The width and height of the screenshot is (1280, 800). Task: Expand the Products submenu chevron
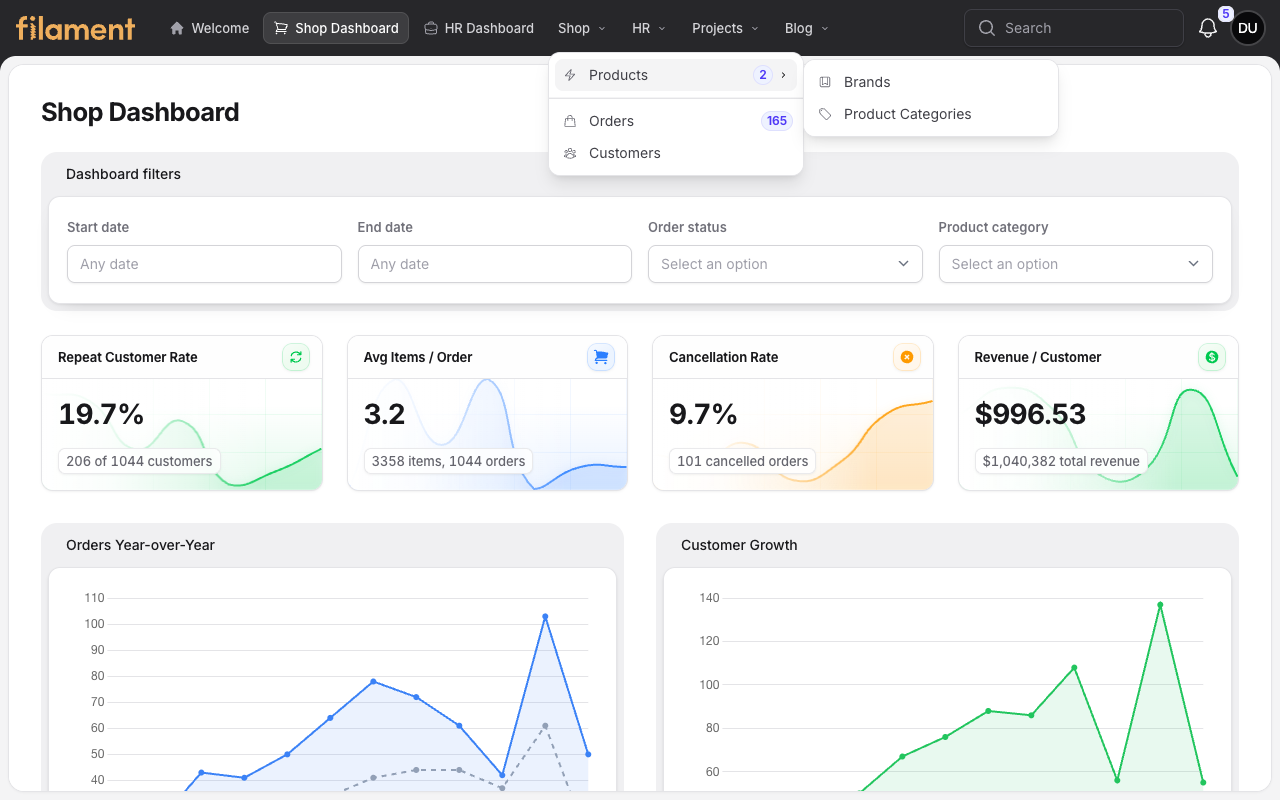(x=783, y=75)
